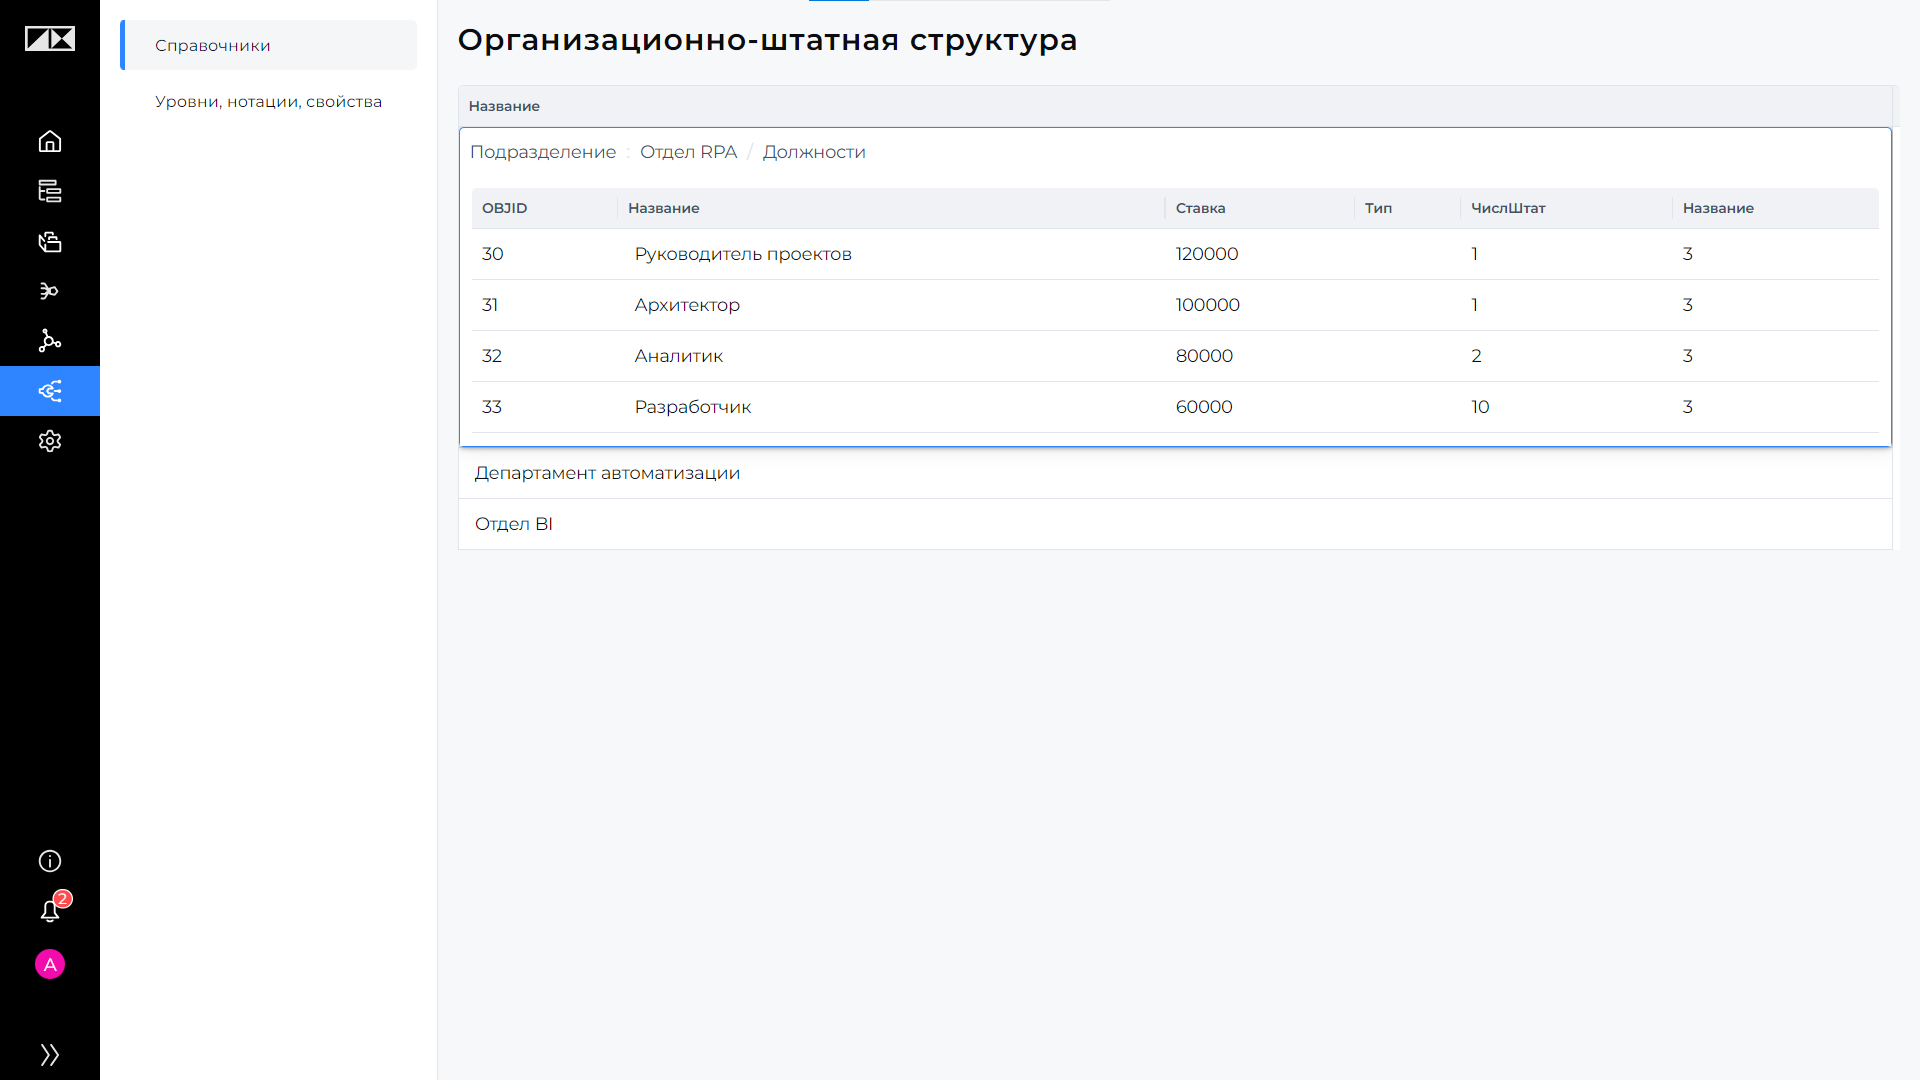The height and width of the screenshot is (1080, 1920).
Task: Expand sidebar with double chevron icon
Action: pos(50,1055)
